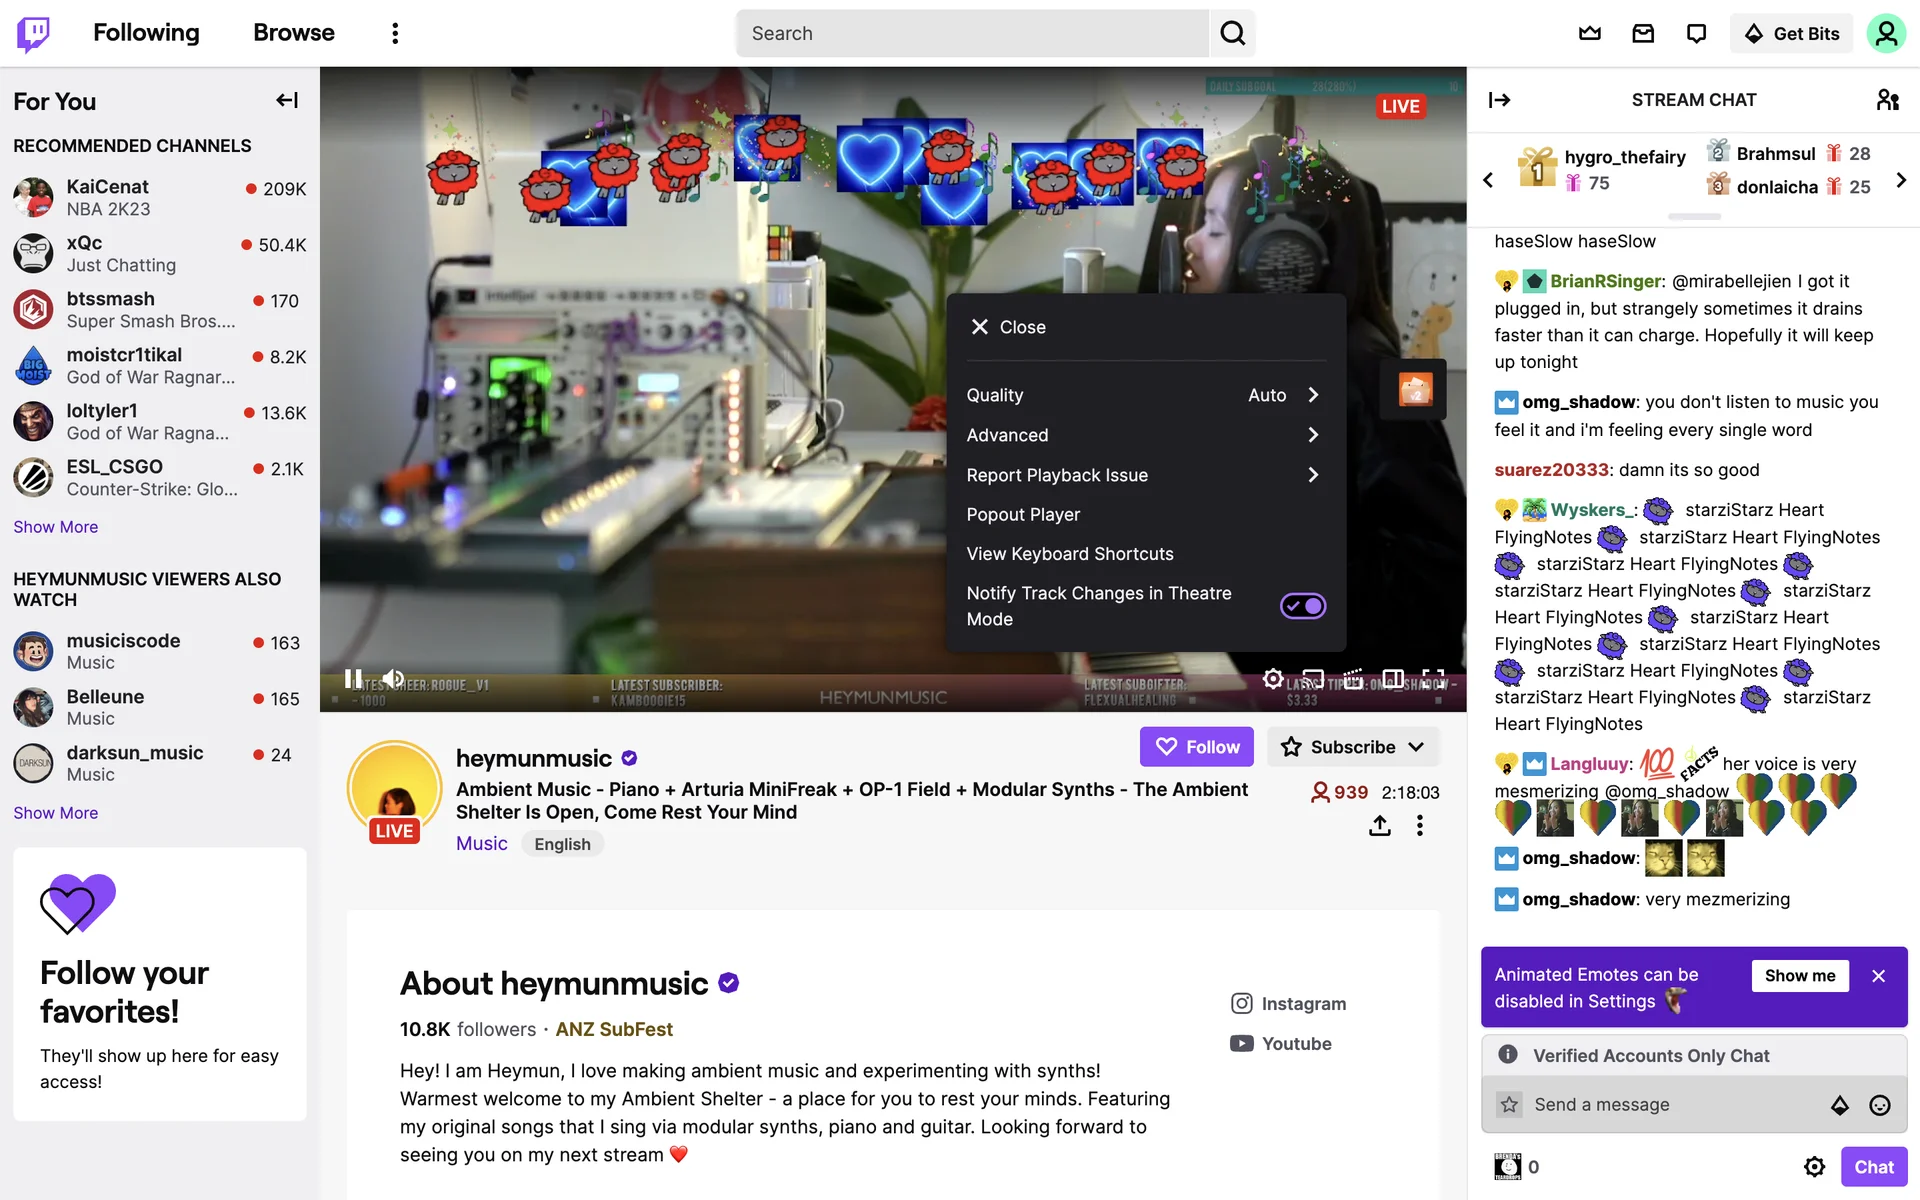Open Prime Loot crown icon

(x=1589, y=33)
